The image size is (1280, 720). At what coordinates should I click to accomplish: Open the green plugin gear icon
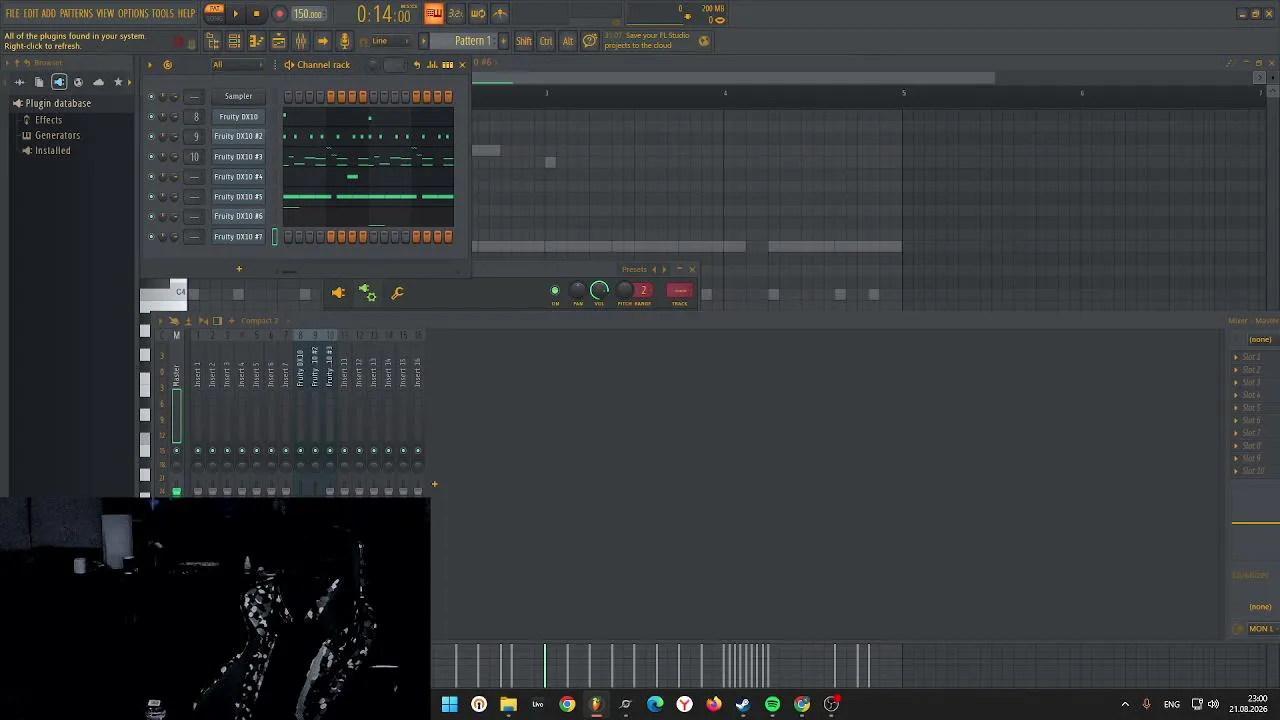coord(368,293)
